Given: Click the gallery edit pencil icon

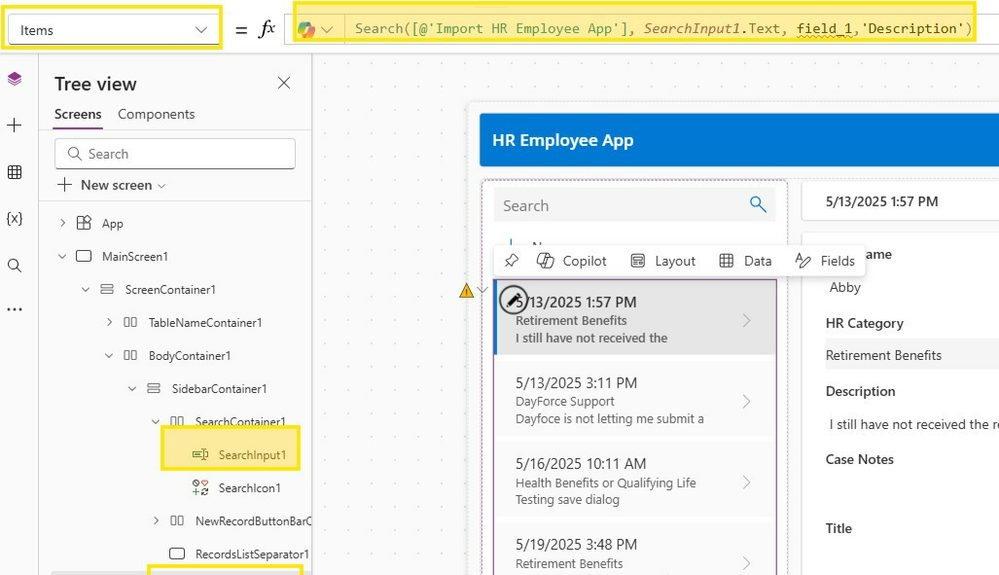Looking at the screenshot, I should pyautogui.click(x=513, y=300).
